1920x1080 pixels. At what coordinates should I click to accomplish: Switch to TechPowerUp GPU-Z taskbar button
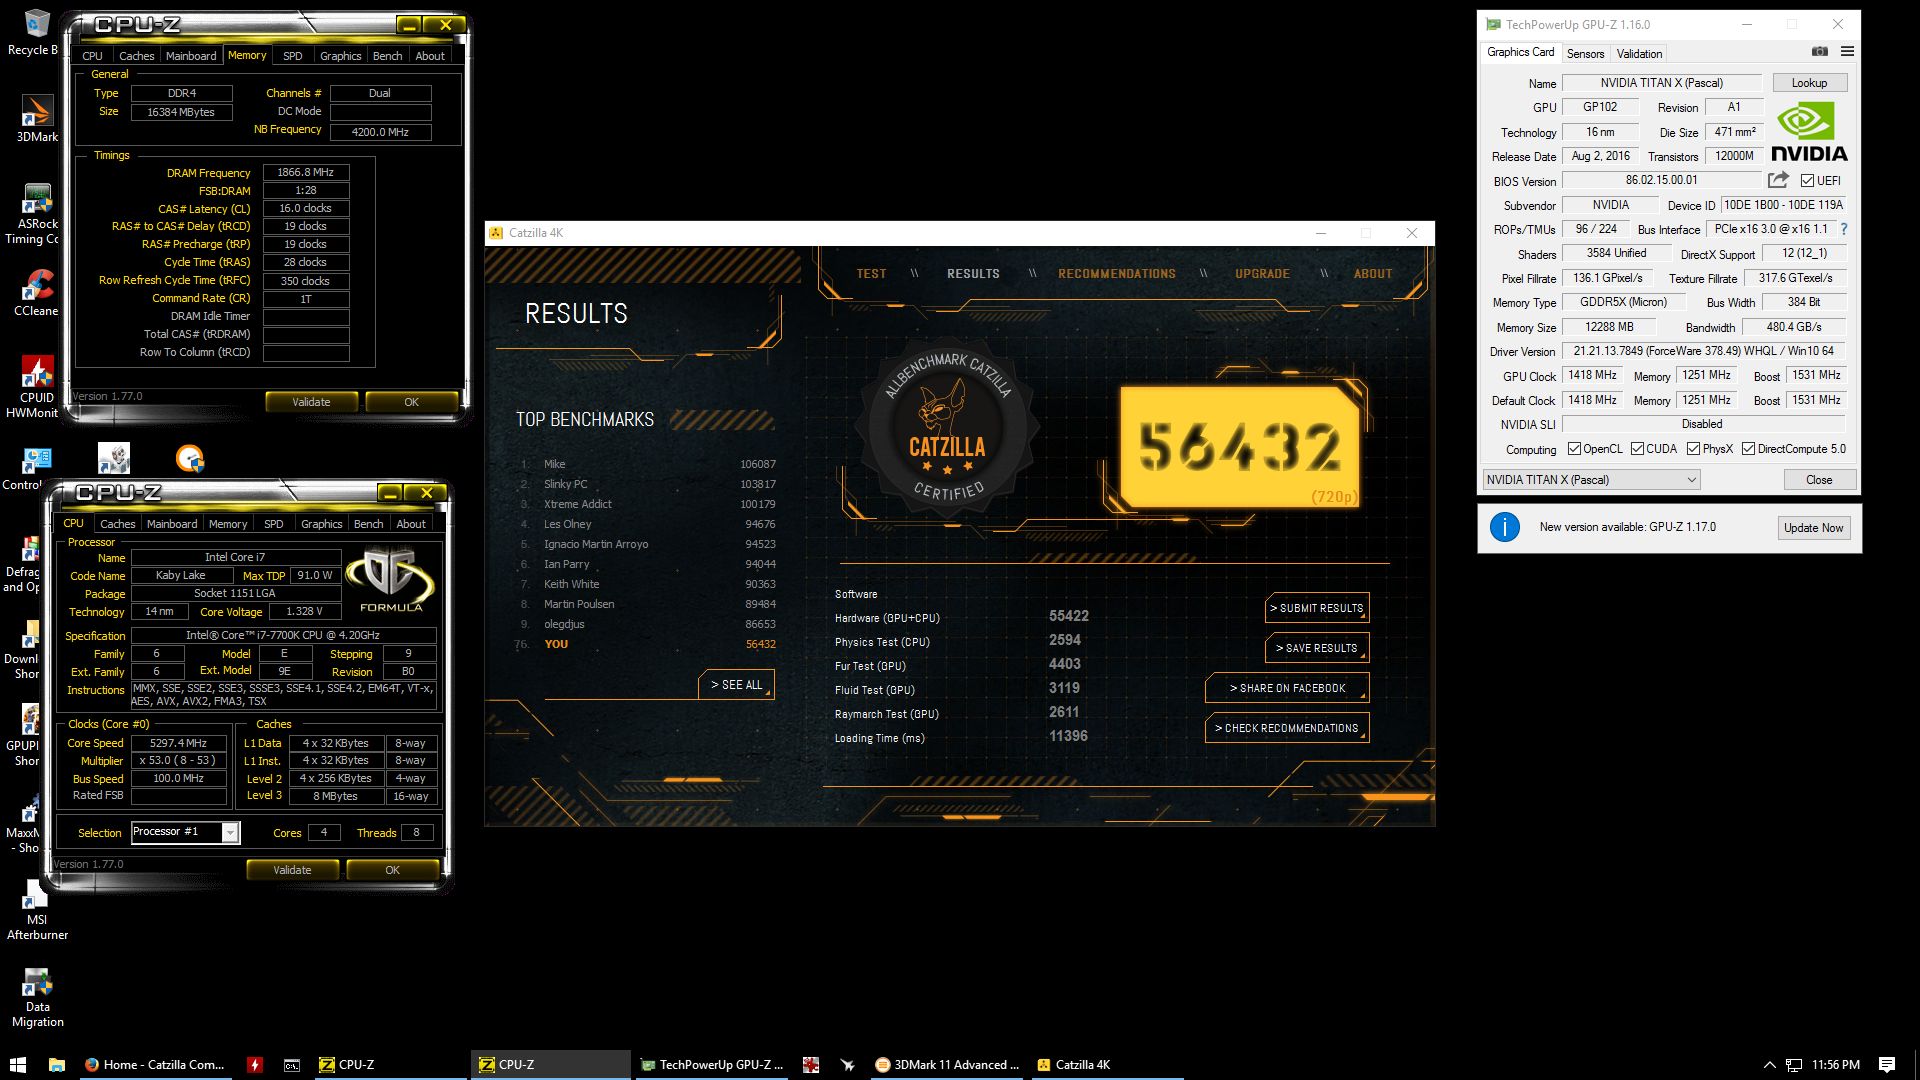tap(711, 1064)
